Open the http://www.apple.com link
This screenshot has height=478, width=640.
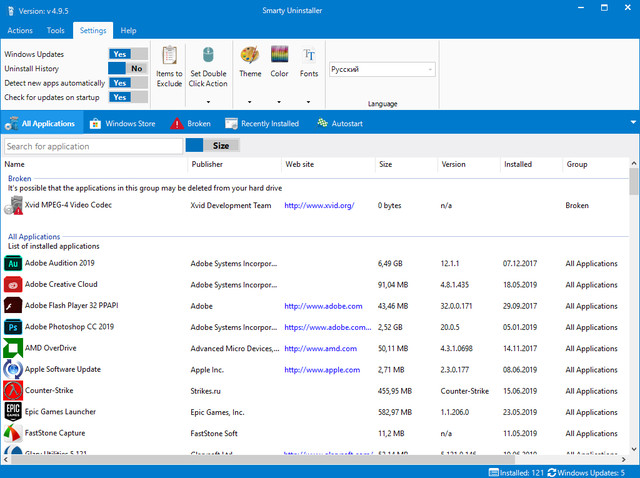tap(322, 370)
